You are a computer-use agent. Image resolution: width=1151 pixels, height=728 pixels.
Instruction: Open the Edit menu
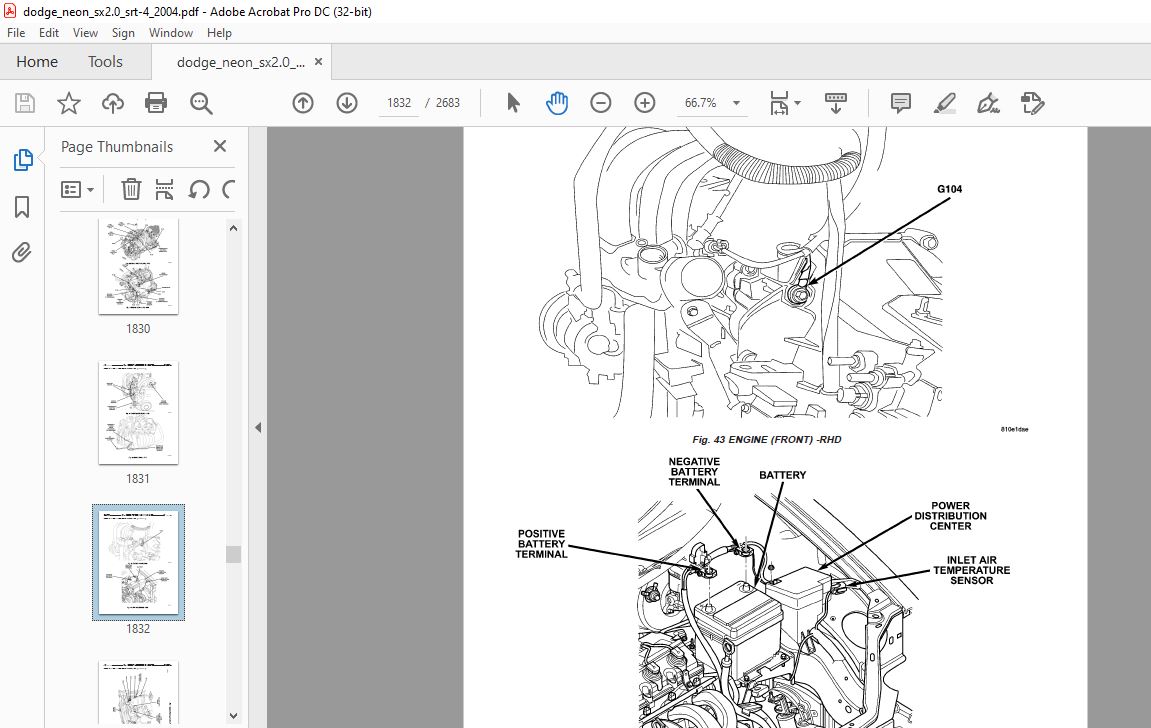coord(48,32)
